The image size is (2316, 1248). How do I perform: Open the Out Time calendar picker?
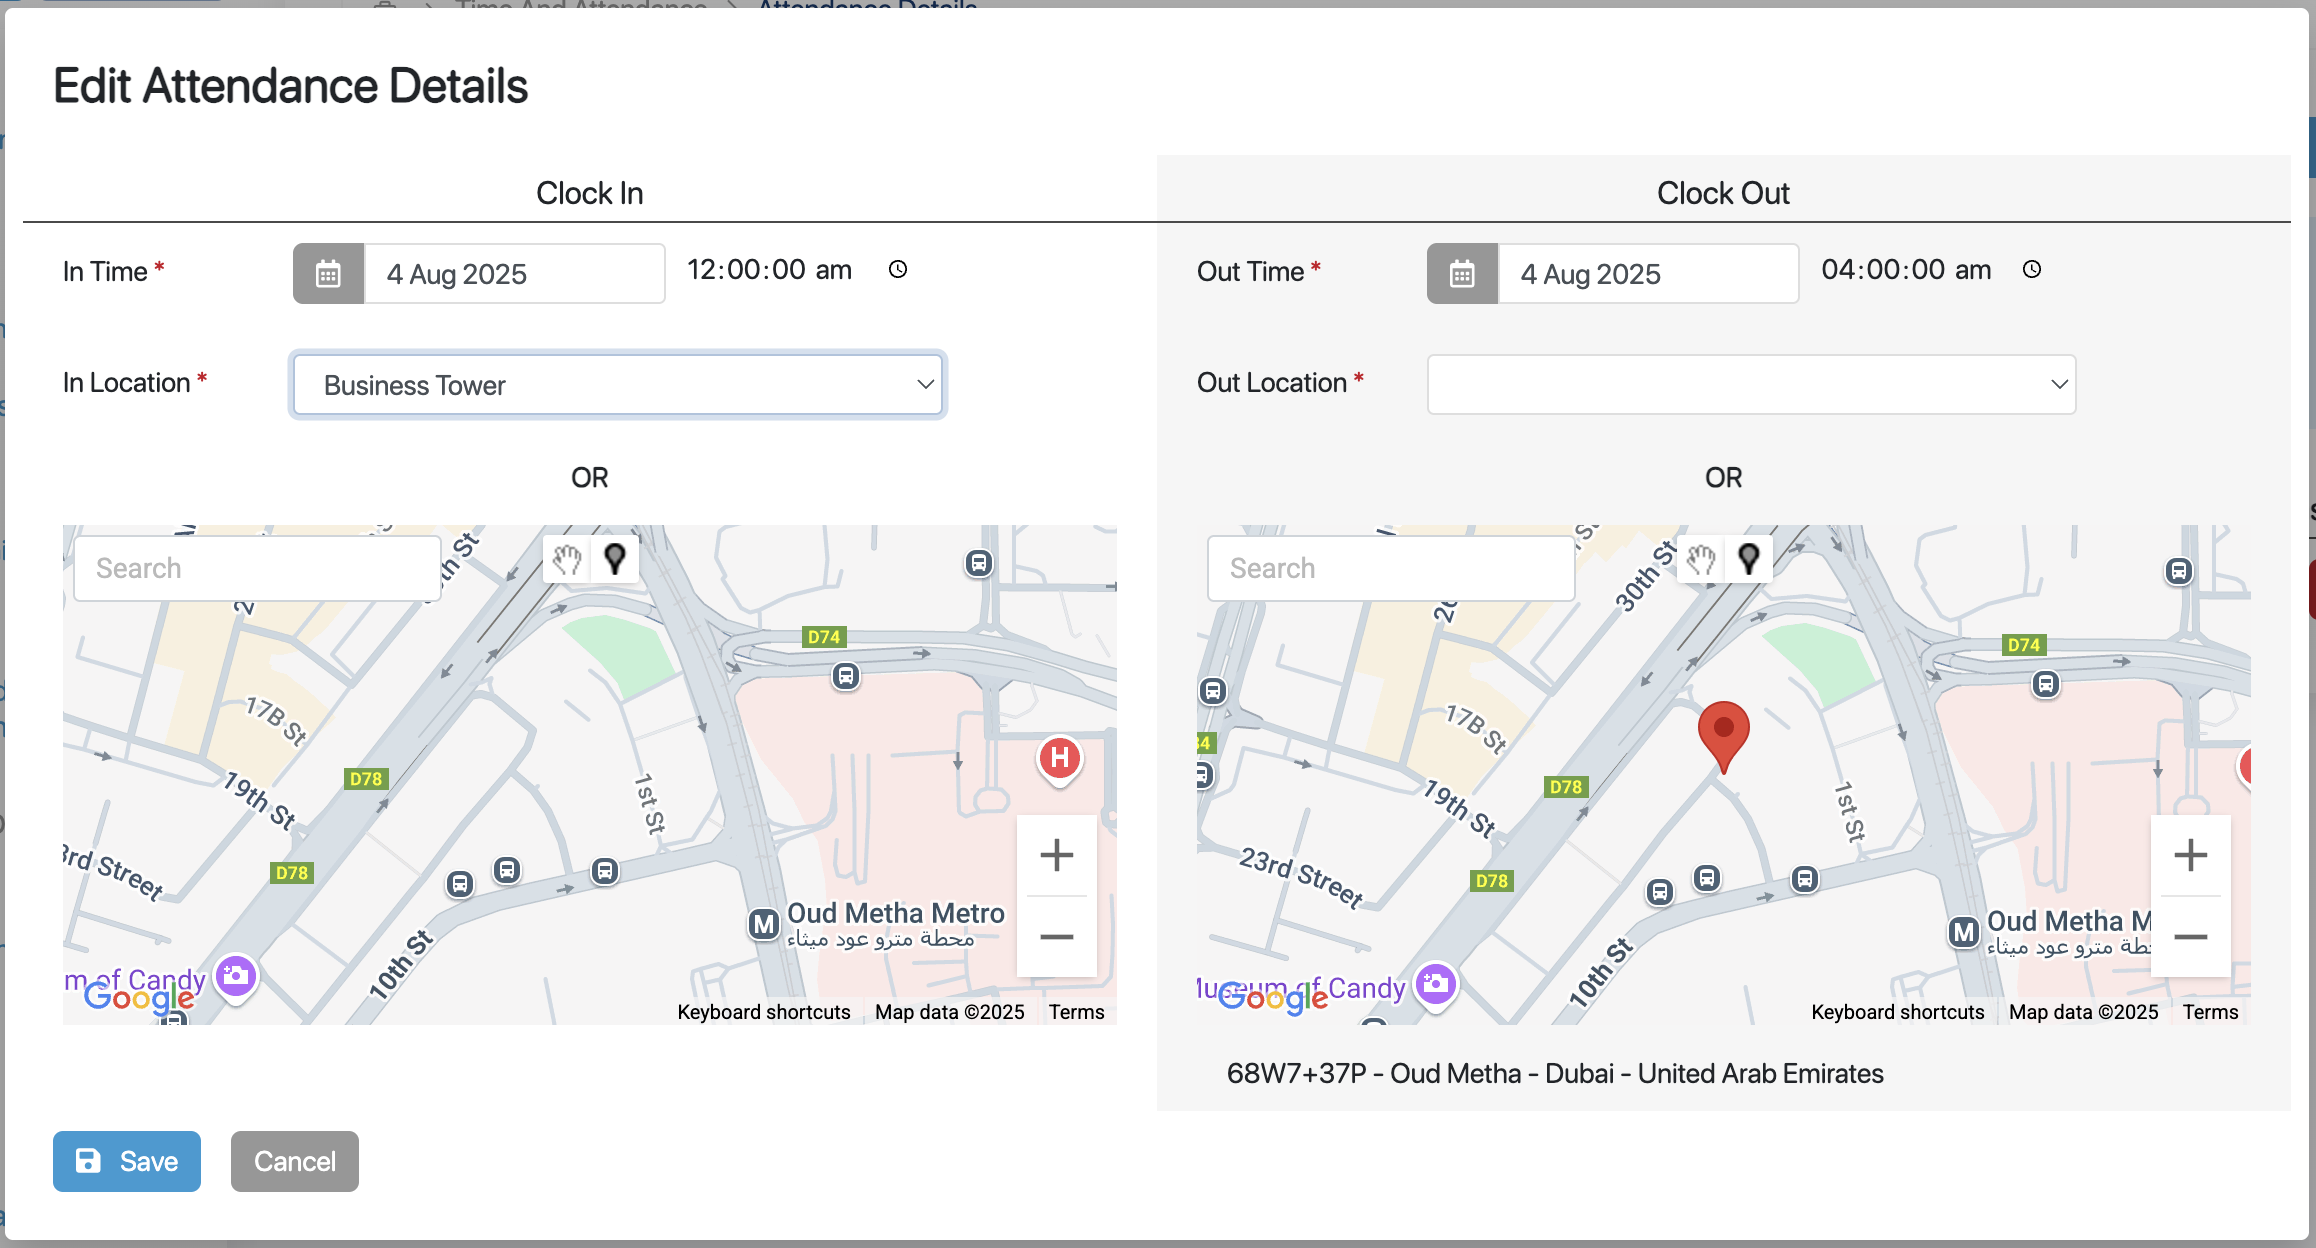[x=1461, y=273]
